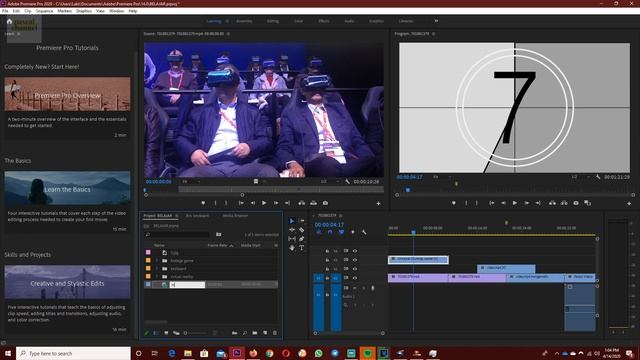Select the Pen tool
This screenshot has height=360, width=640.
302,239
